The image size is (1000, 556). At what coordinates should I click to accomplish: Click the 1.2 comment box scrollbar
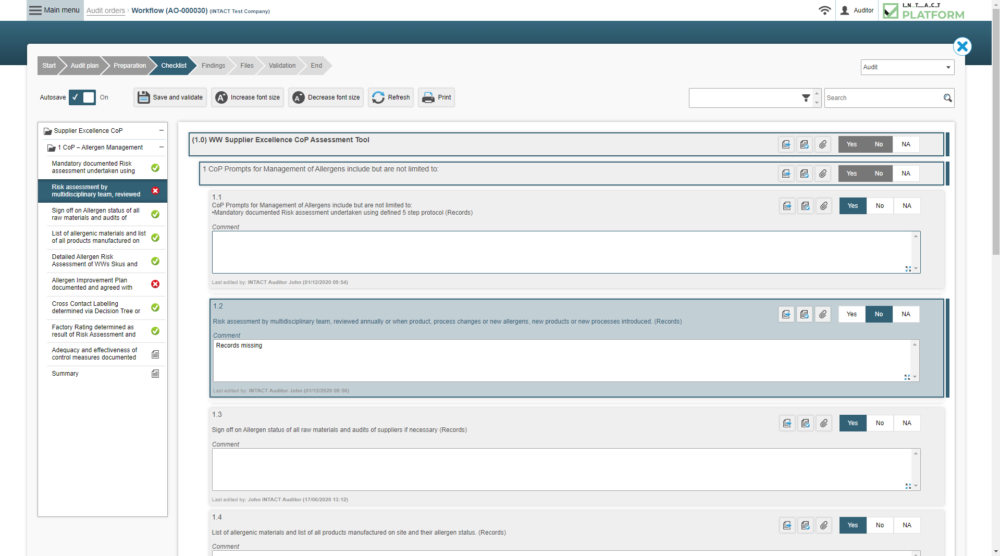click(915, 361)
